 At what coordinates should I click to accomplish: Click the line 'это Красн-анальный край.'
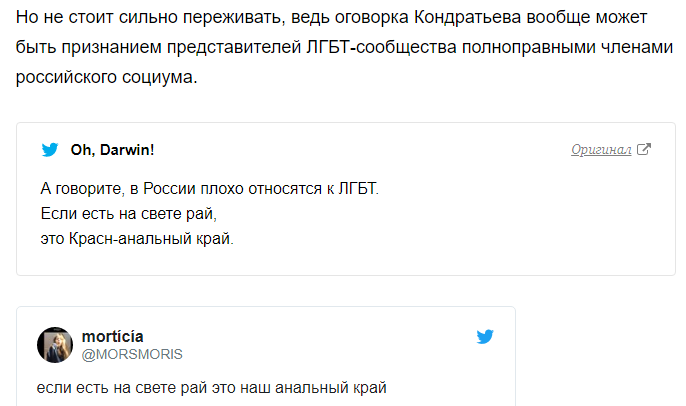coord(136,238)
